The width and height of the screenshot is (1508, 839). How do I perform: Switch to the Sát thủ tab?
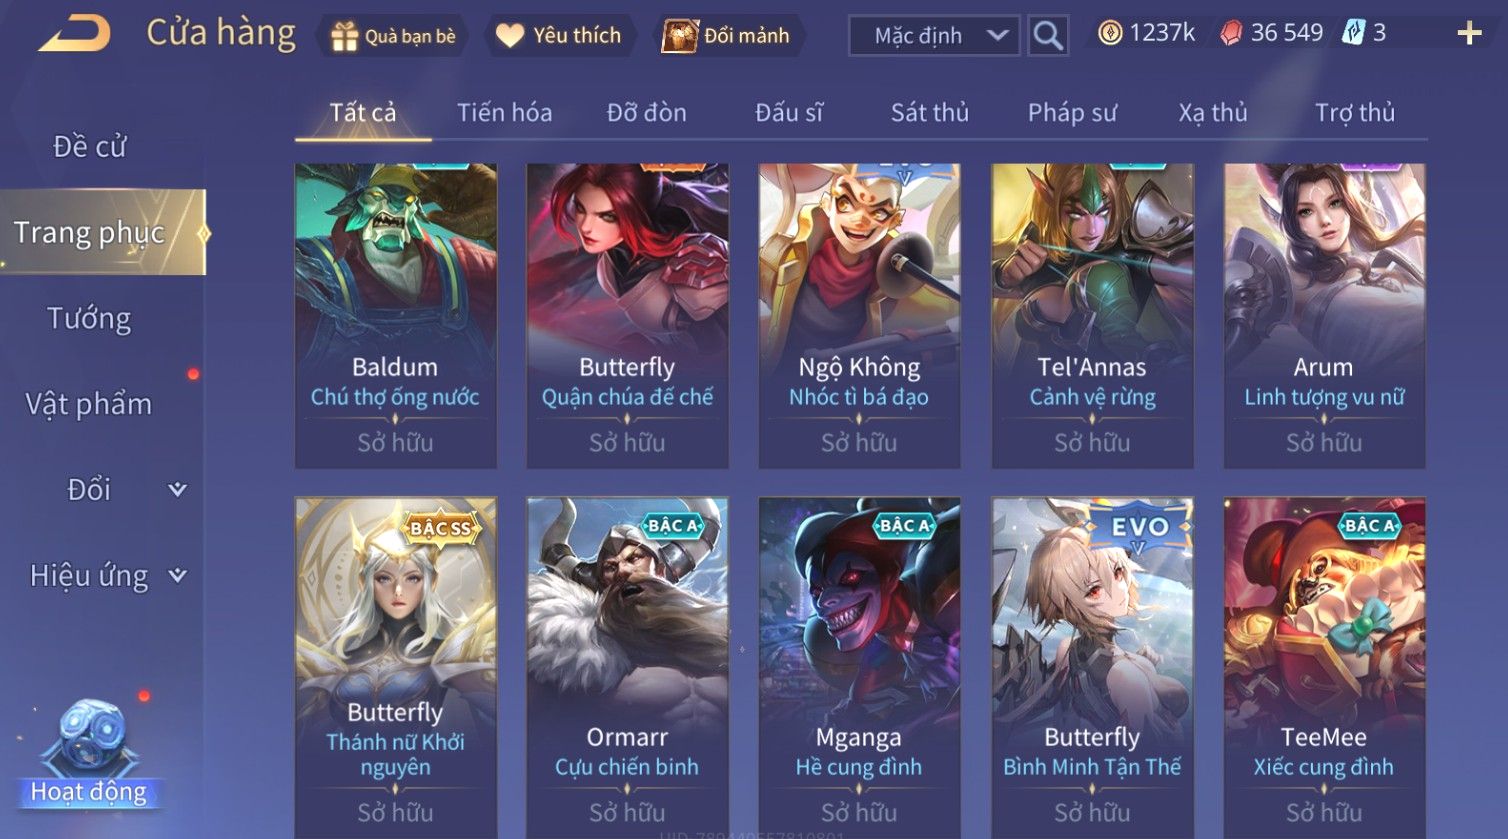click(x=929, y=113)
